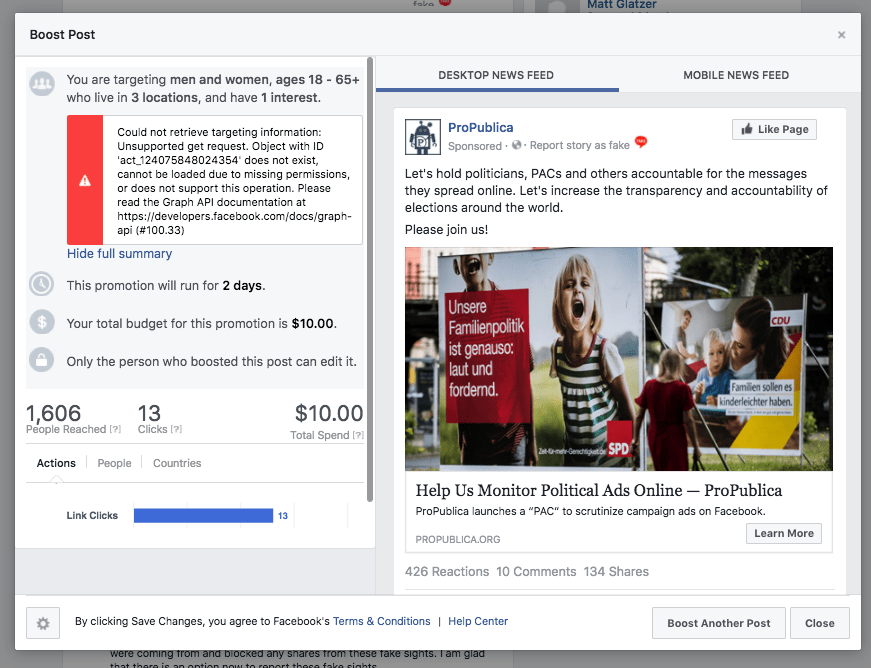871x668 pixels.
Task: Select the Desktop News Feed tab
Action: click(496, 75)
